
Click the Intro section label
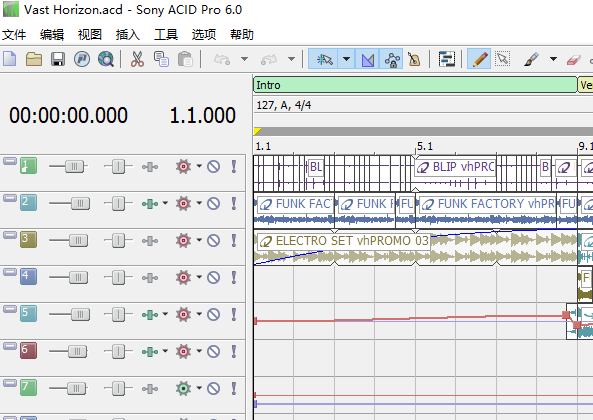click(x=269, y=85)
